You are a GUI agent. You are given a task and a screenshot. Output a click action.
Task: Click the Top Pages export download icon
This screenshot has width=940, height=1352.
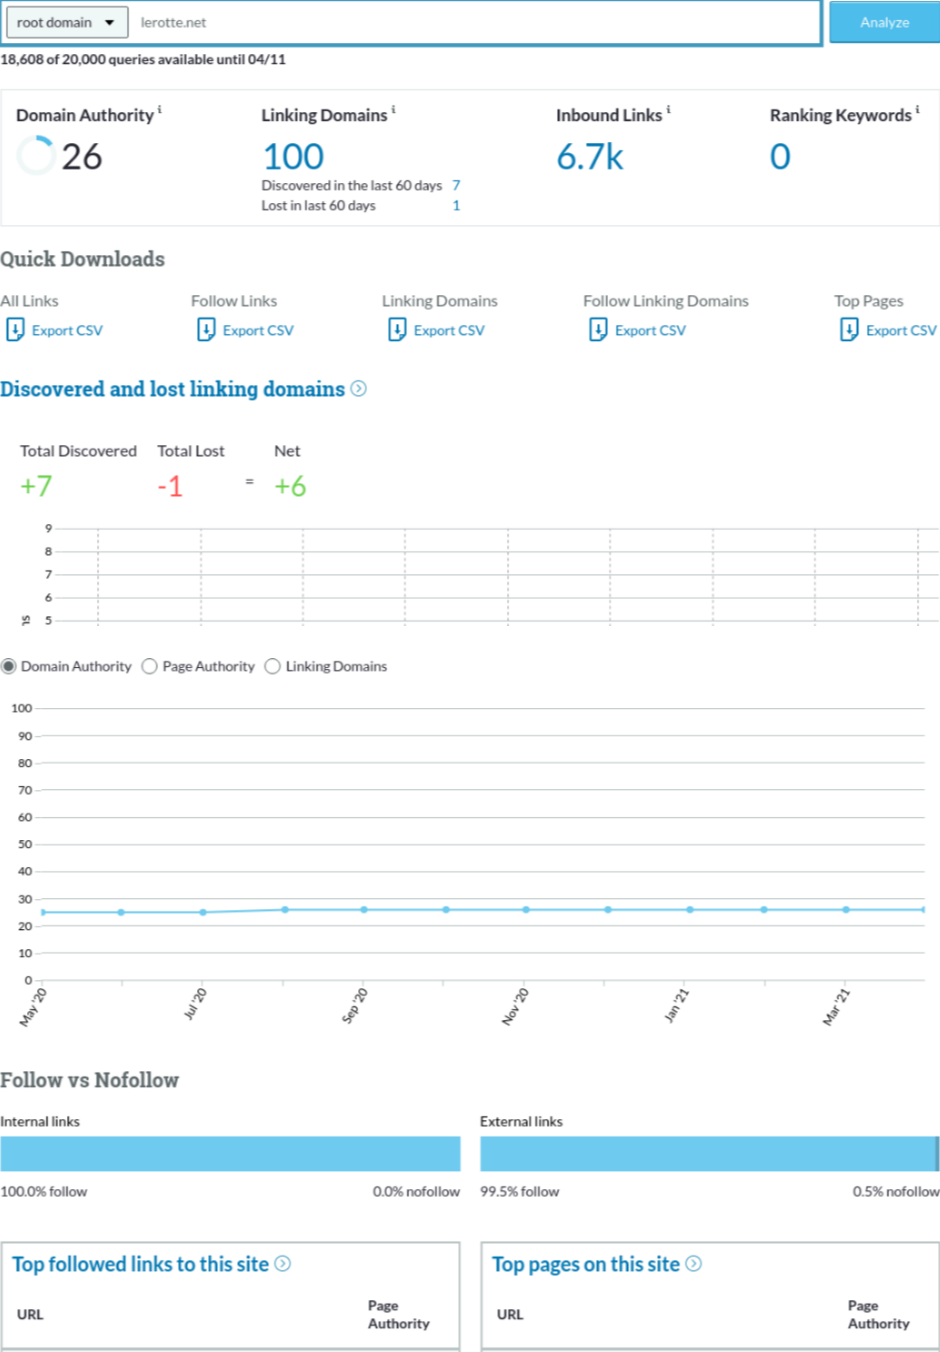tap(849, 330)
